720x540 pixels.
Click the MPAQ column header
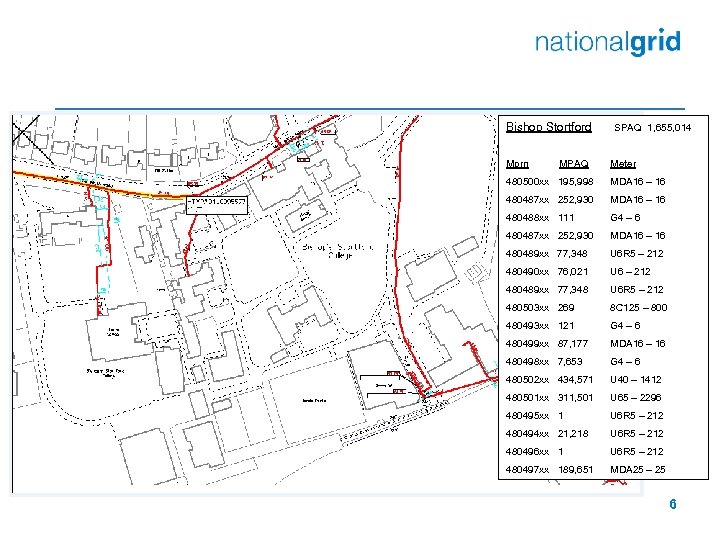coord(574,164)
